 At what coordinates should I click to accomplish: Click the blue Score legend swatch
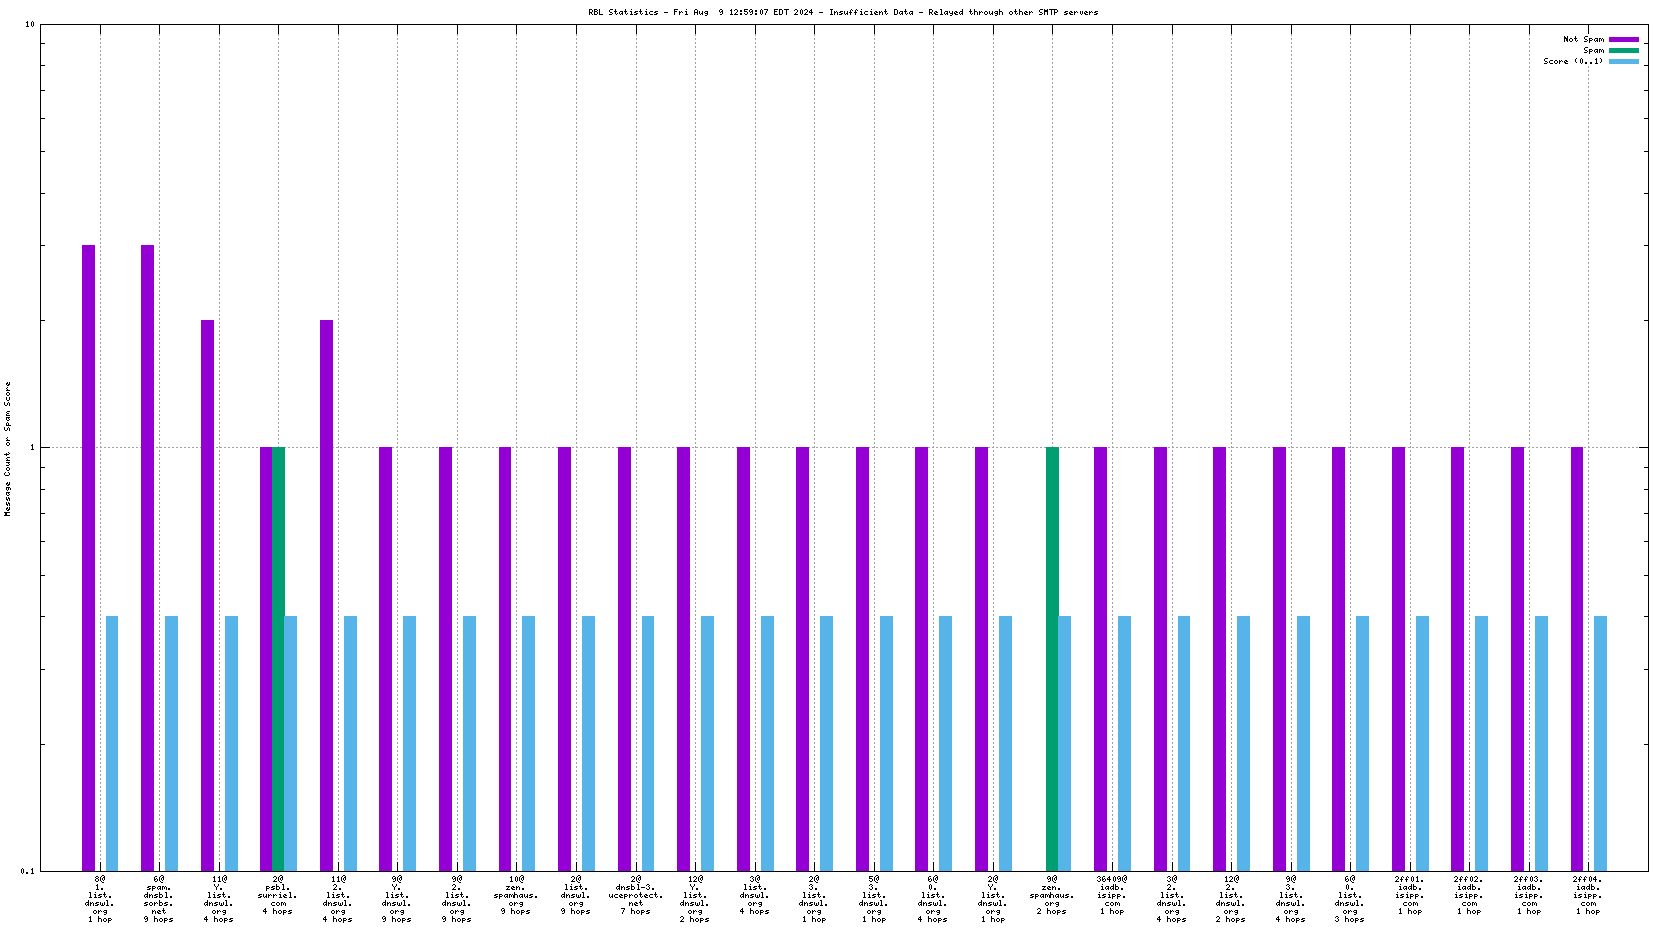(1624, 62)
